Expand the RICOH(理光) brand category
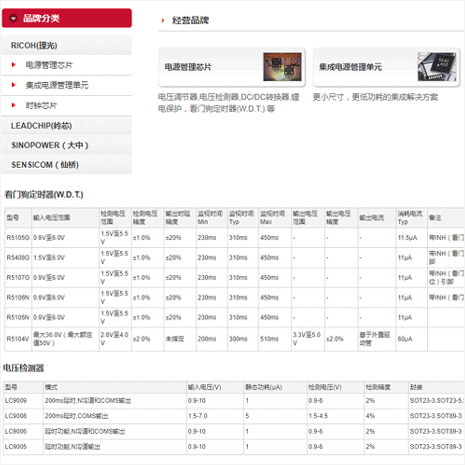This screenshot has width=465, height=465. pyautogui.click(x=67, y=45)
